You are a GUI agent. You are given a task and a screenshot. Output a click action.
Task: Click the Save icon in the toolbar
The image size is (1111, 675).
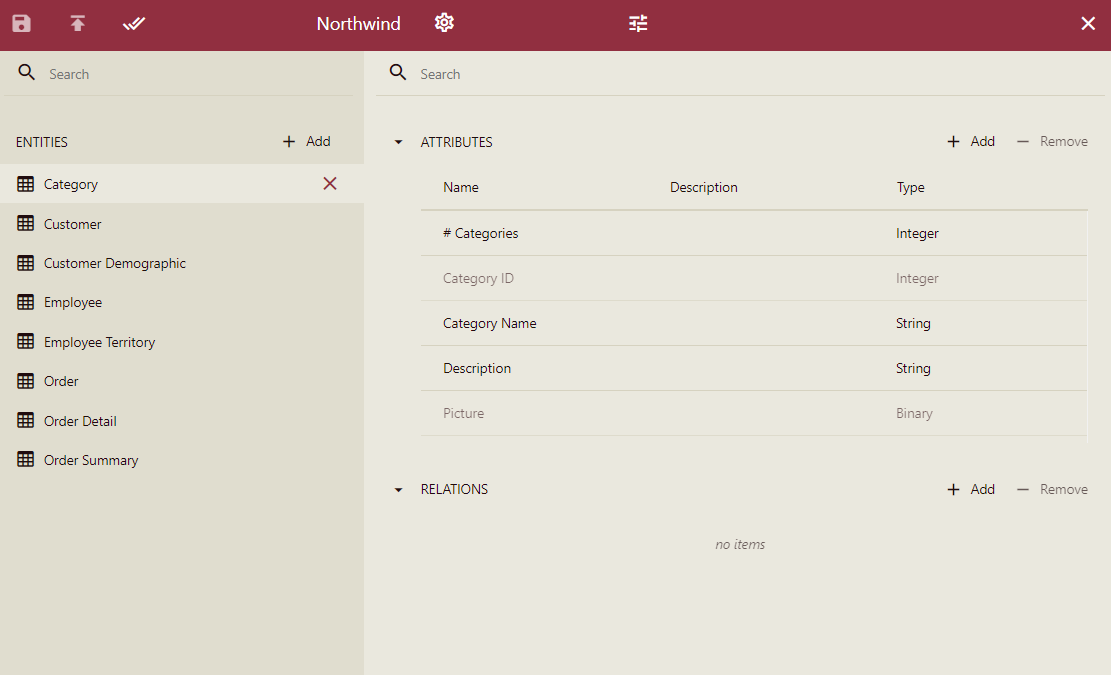[x=21, y=23]
